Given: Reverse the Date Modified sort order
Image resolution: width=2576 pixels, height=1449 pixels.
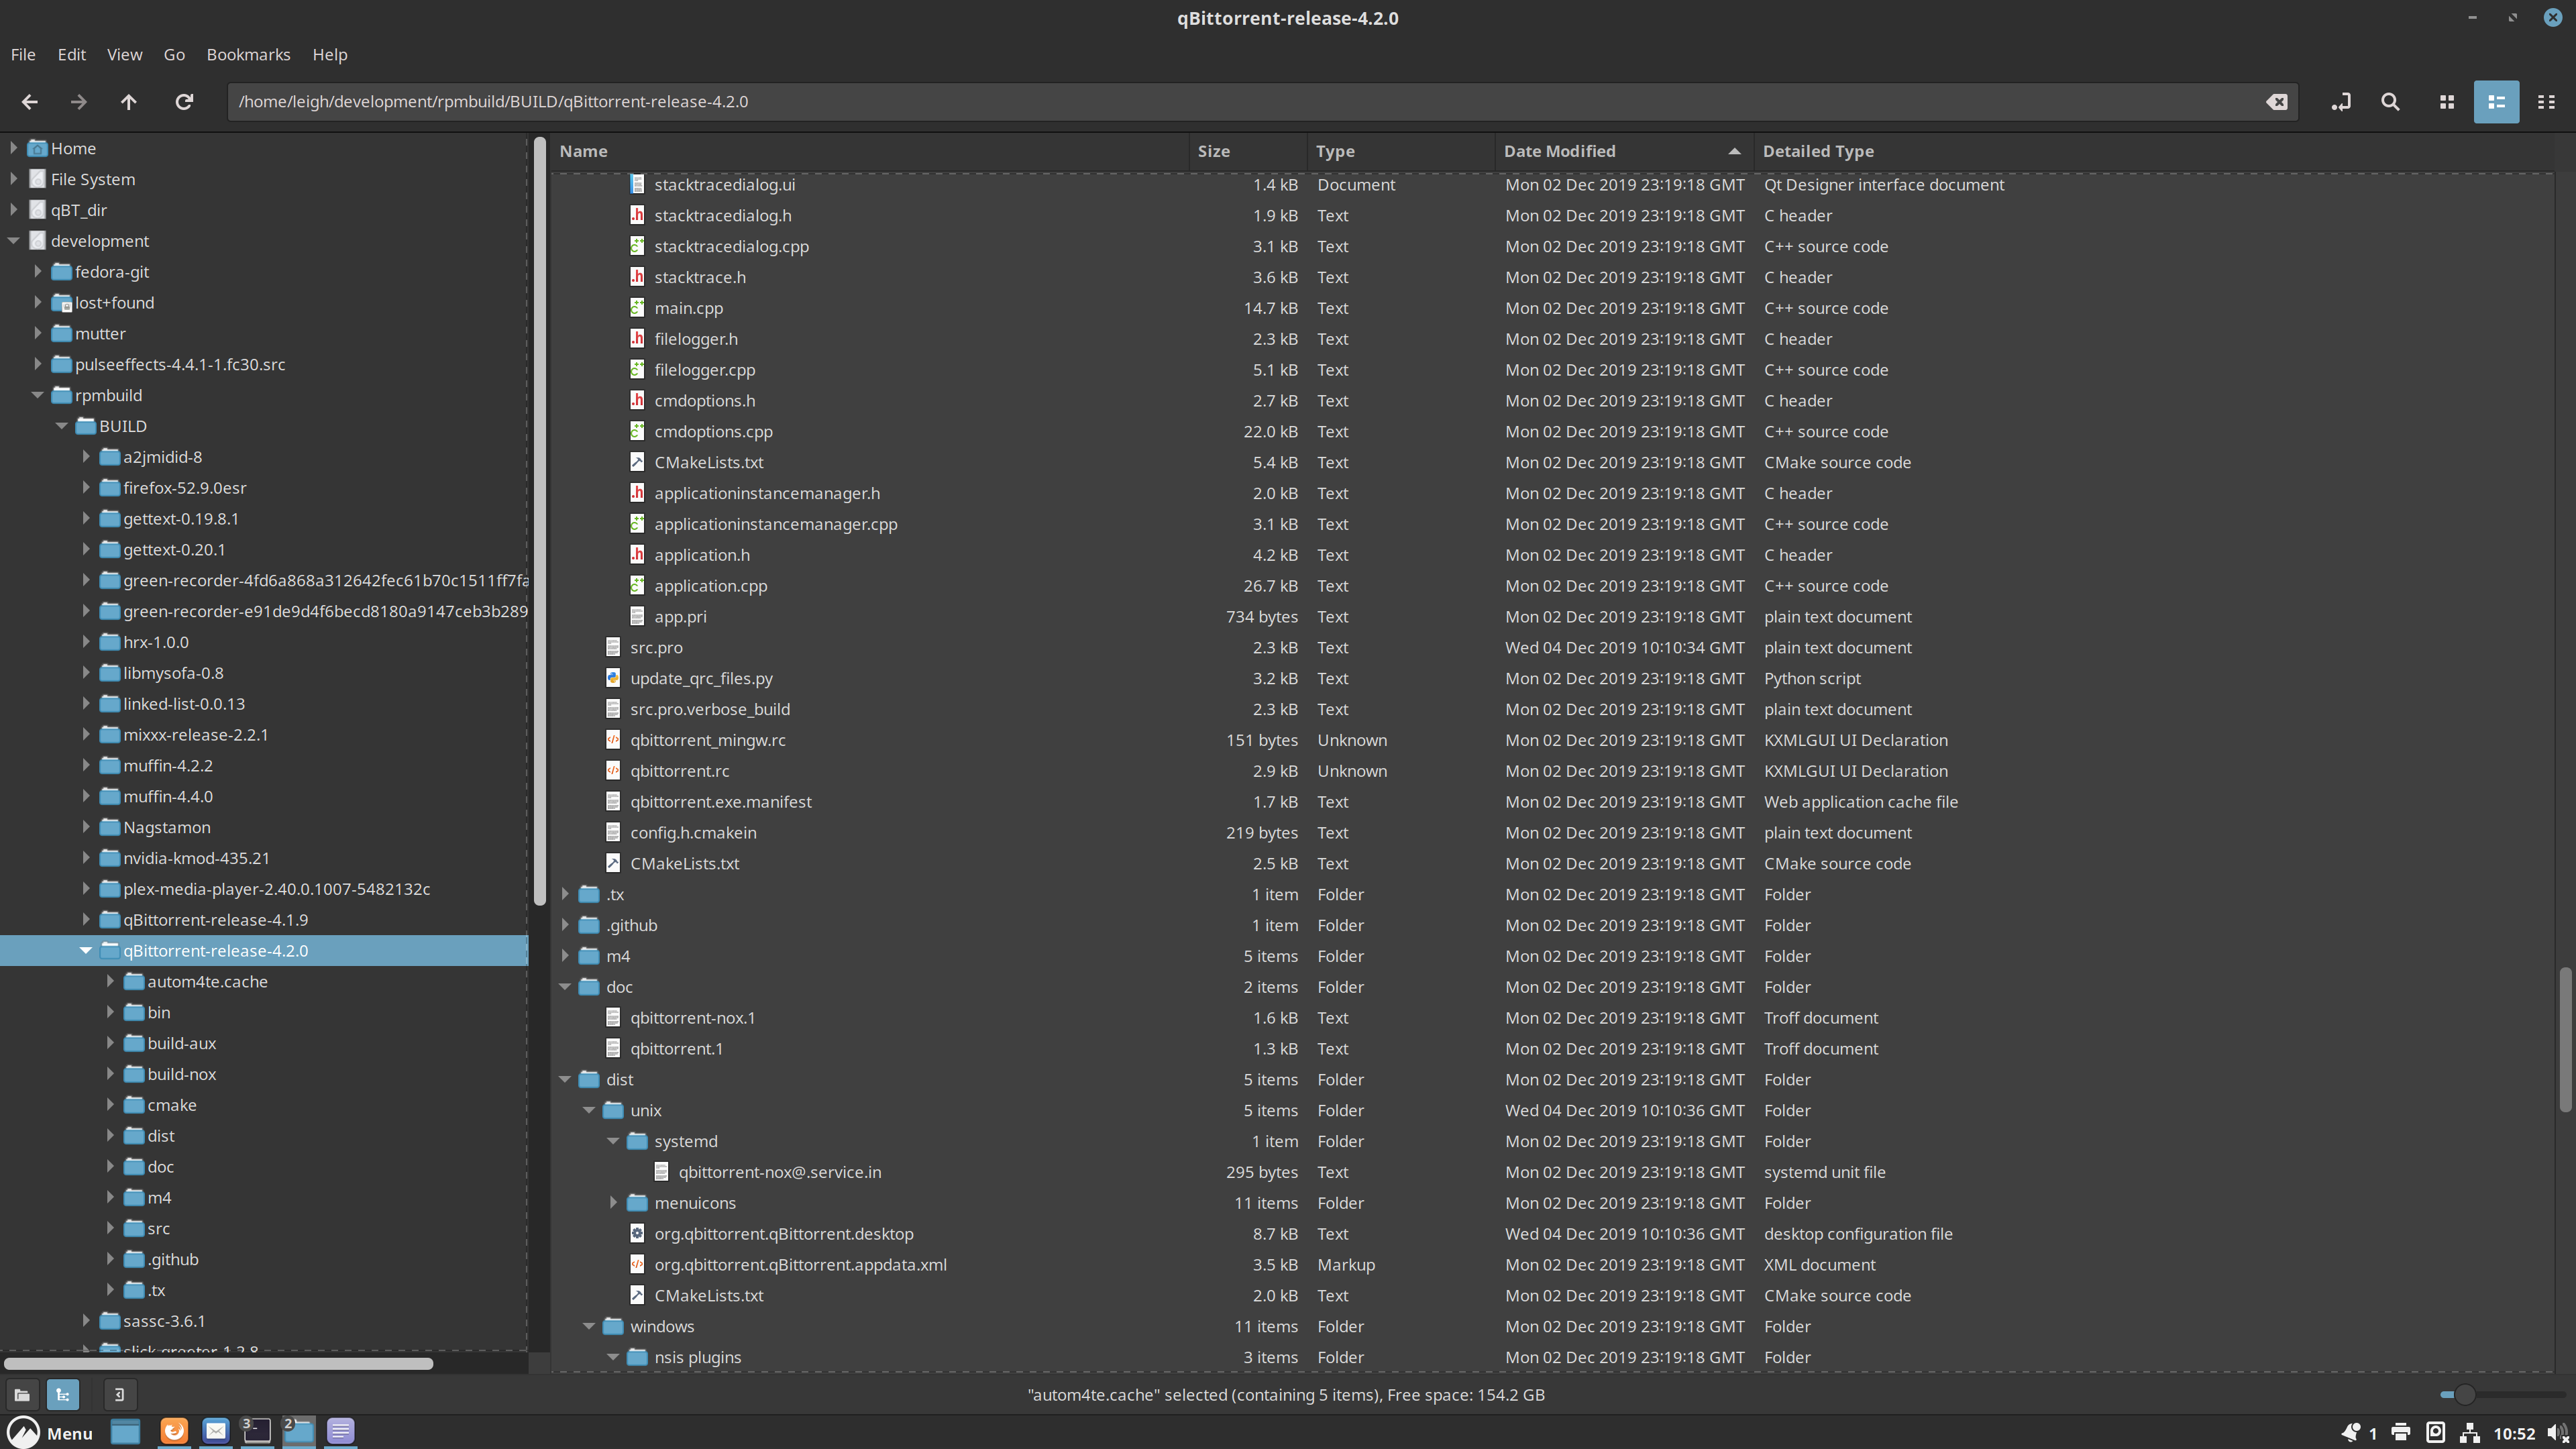Looking at the screenshot, I should coord(1560,151).
